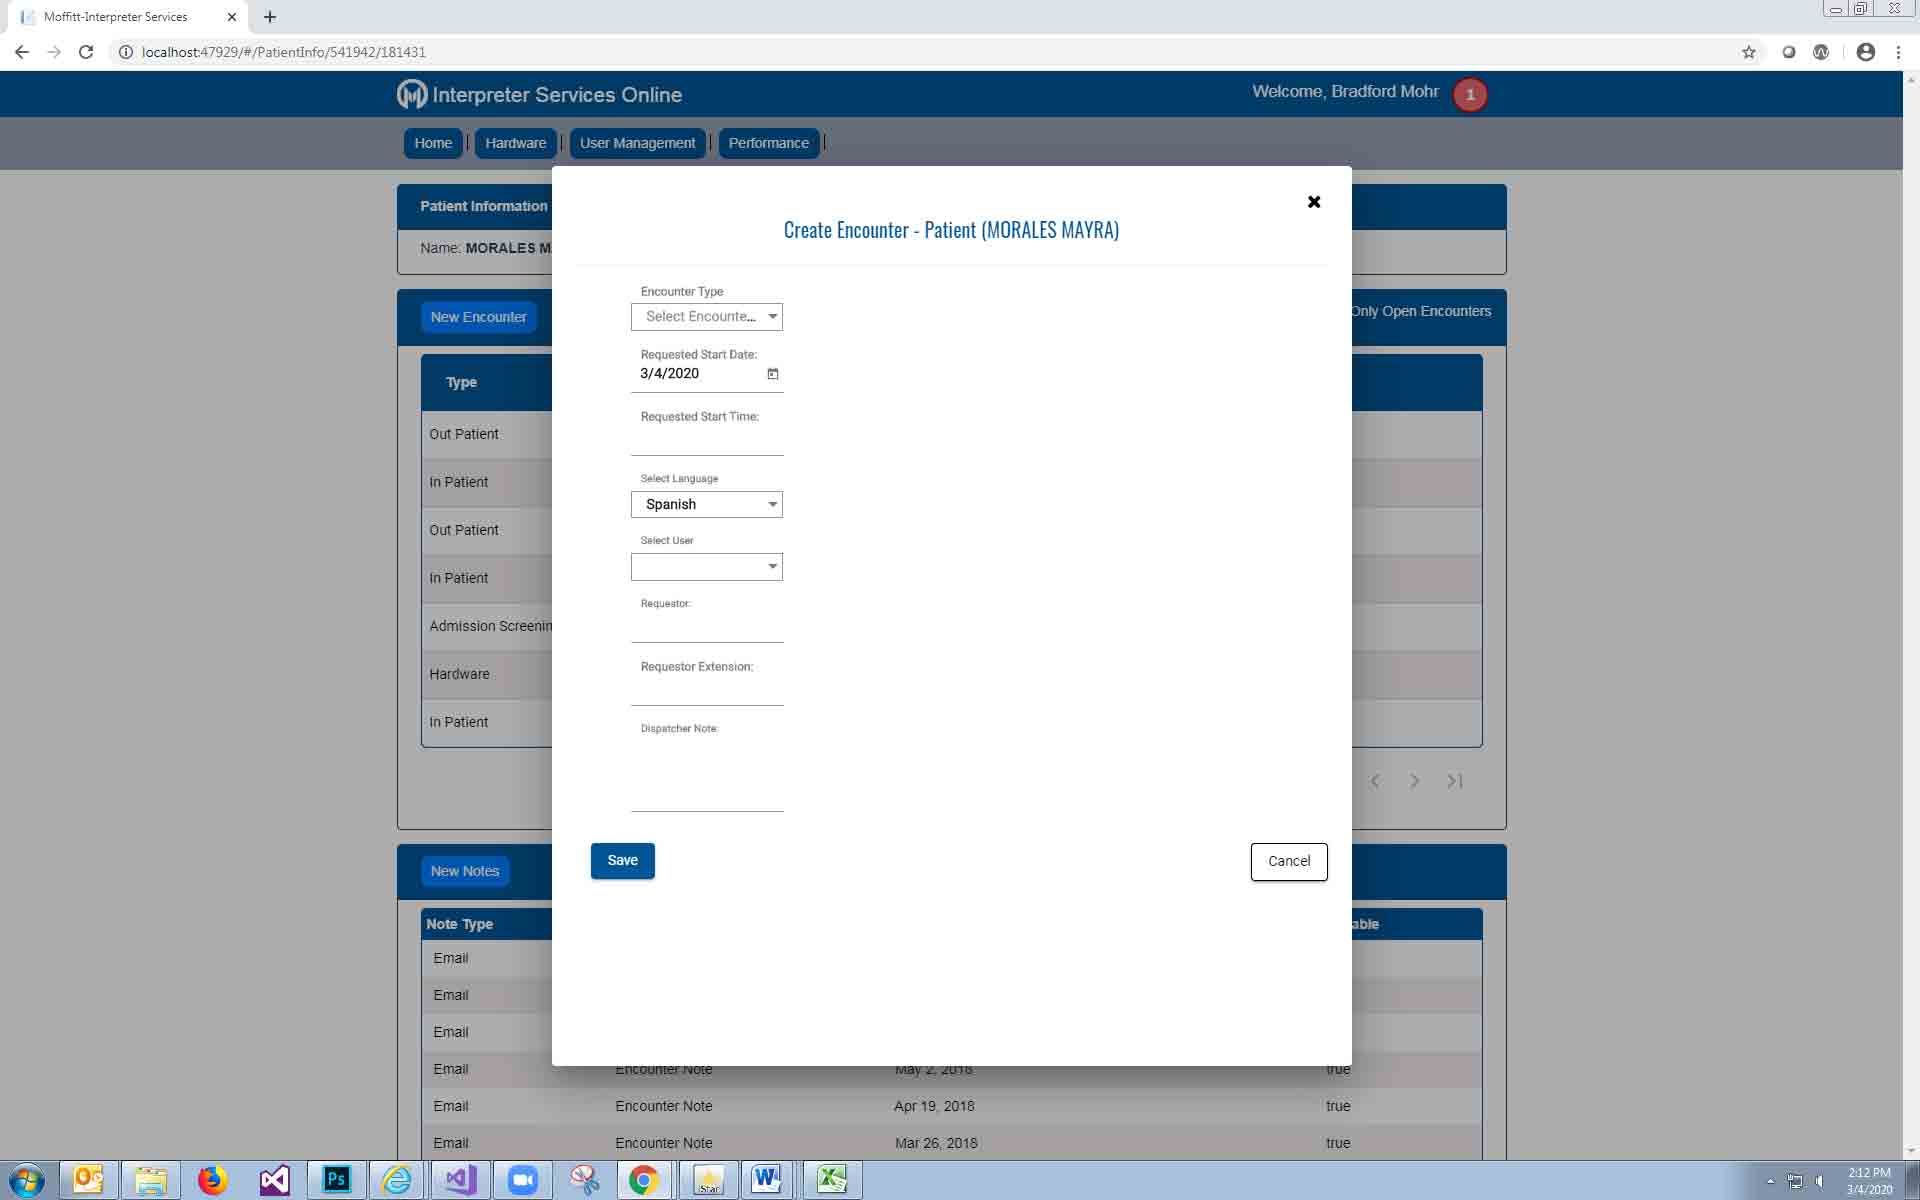The width and height of the screenshot is (1920, 1200).
Task: Close the Create Encounter dialog with X
Action: pyautogui.click(x=1314, y=202)
